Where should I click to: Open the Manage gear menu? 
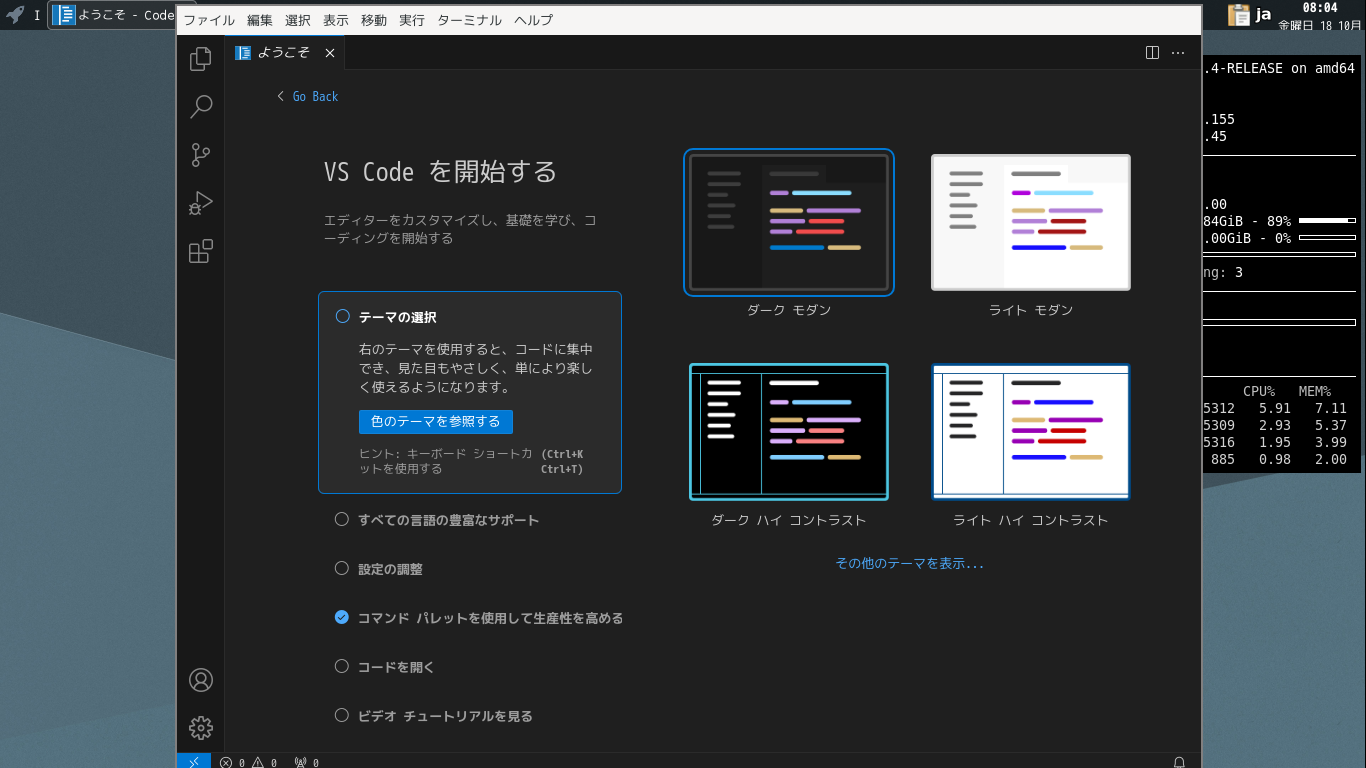(x=201, y=728)
